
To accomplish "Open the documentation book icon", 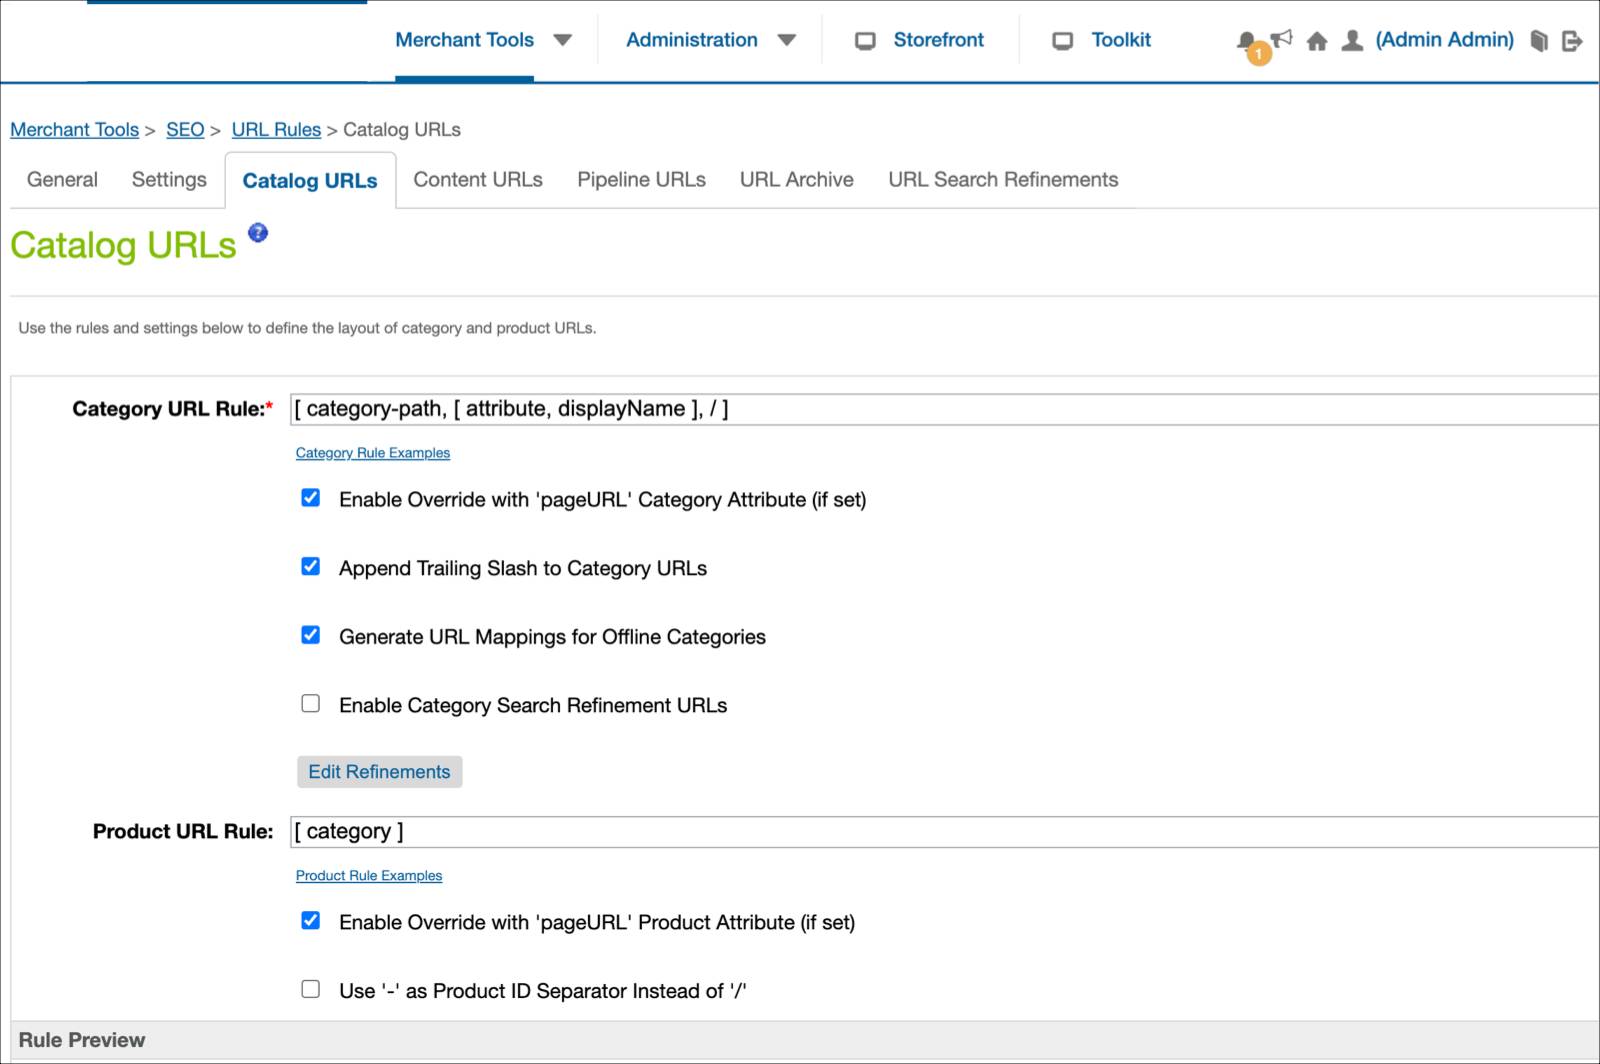I will point(1540,41).
